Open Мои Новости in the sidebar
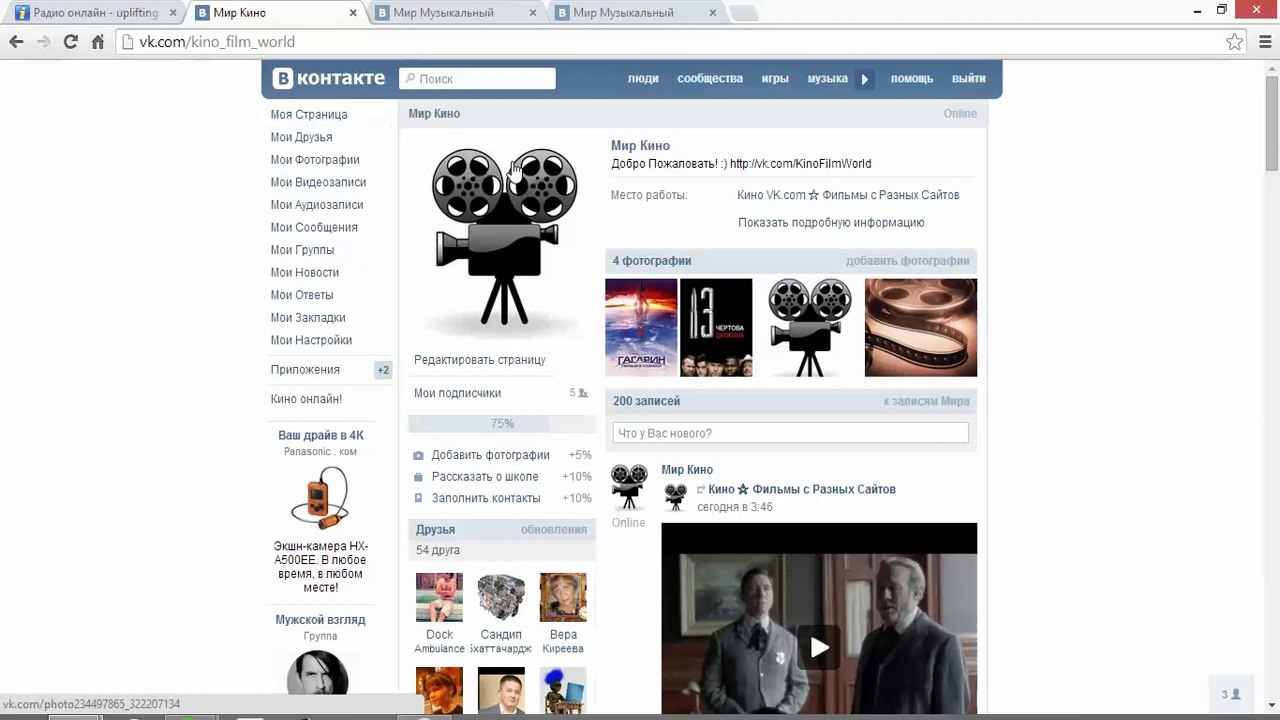The width and height of the screenshot is (1280, 720). pos(305,272)
